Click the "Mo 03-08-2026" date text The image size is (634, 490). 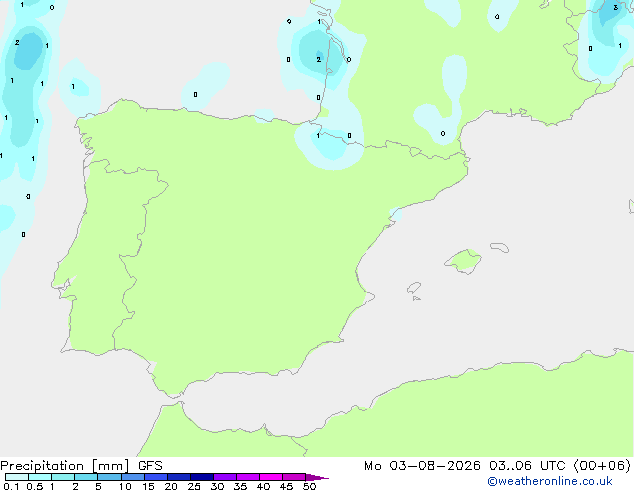click(422, 466)
